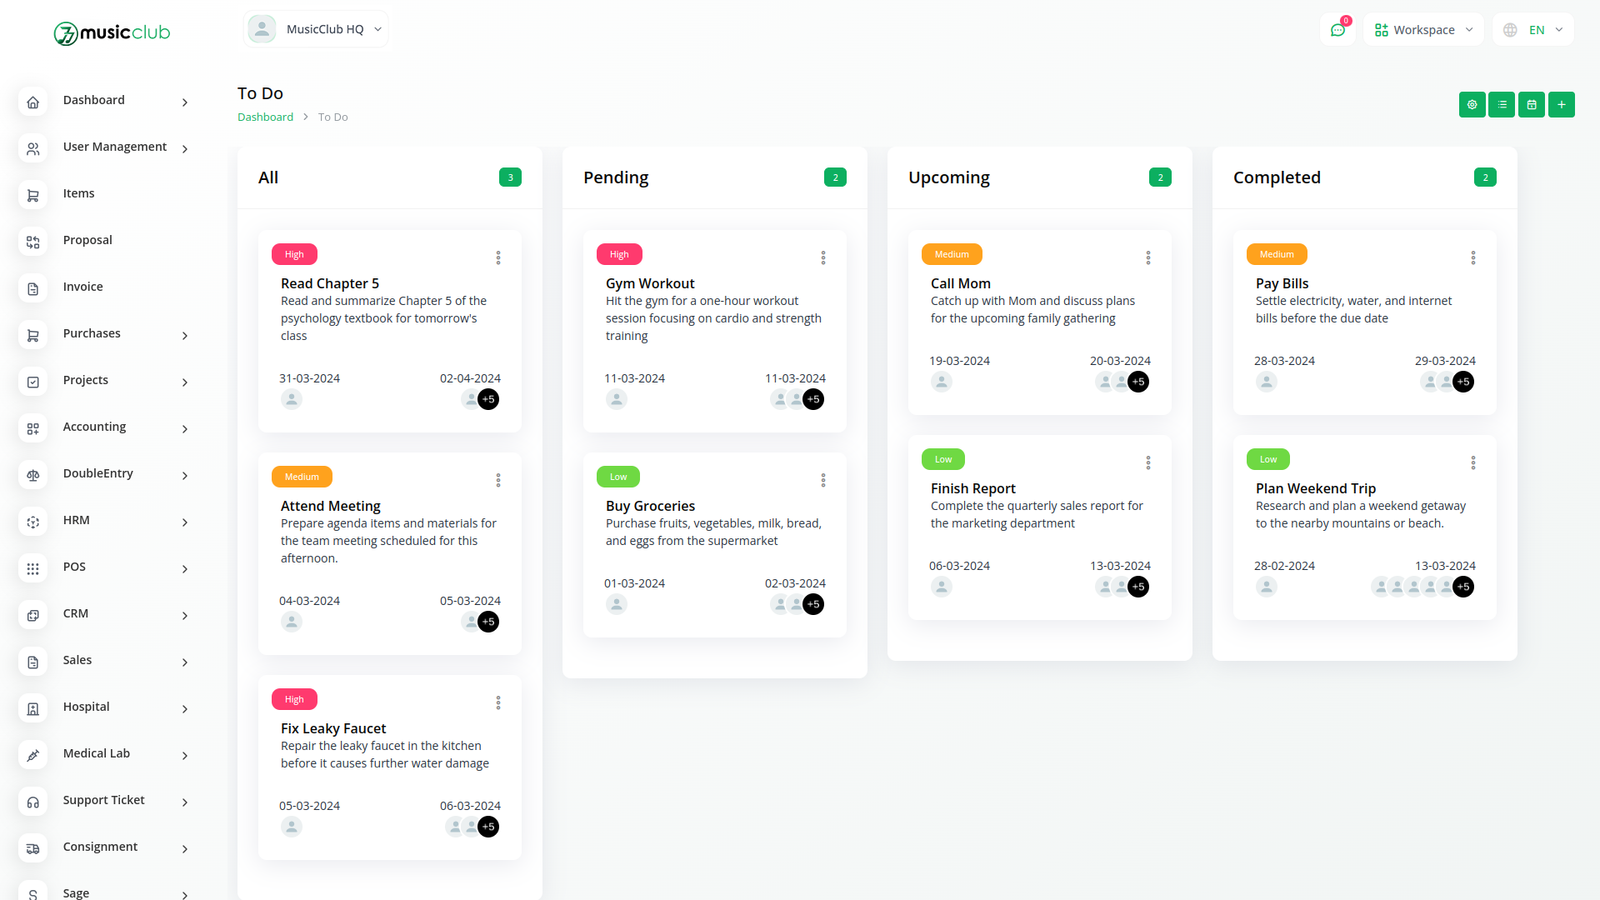Screen dimensions: 1600x900
Task: Expand the HRM sidebar menu
Action: pos(104,521)
